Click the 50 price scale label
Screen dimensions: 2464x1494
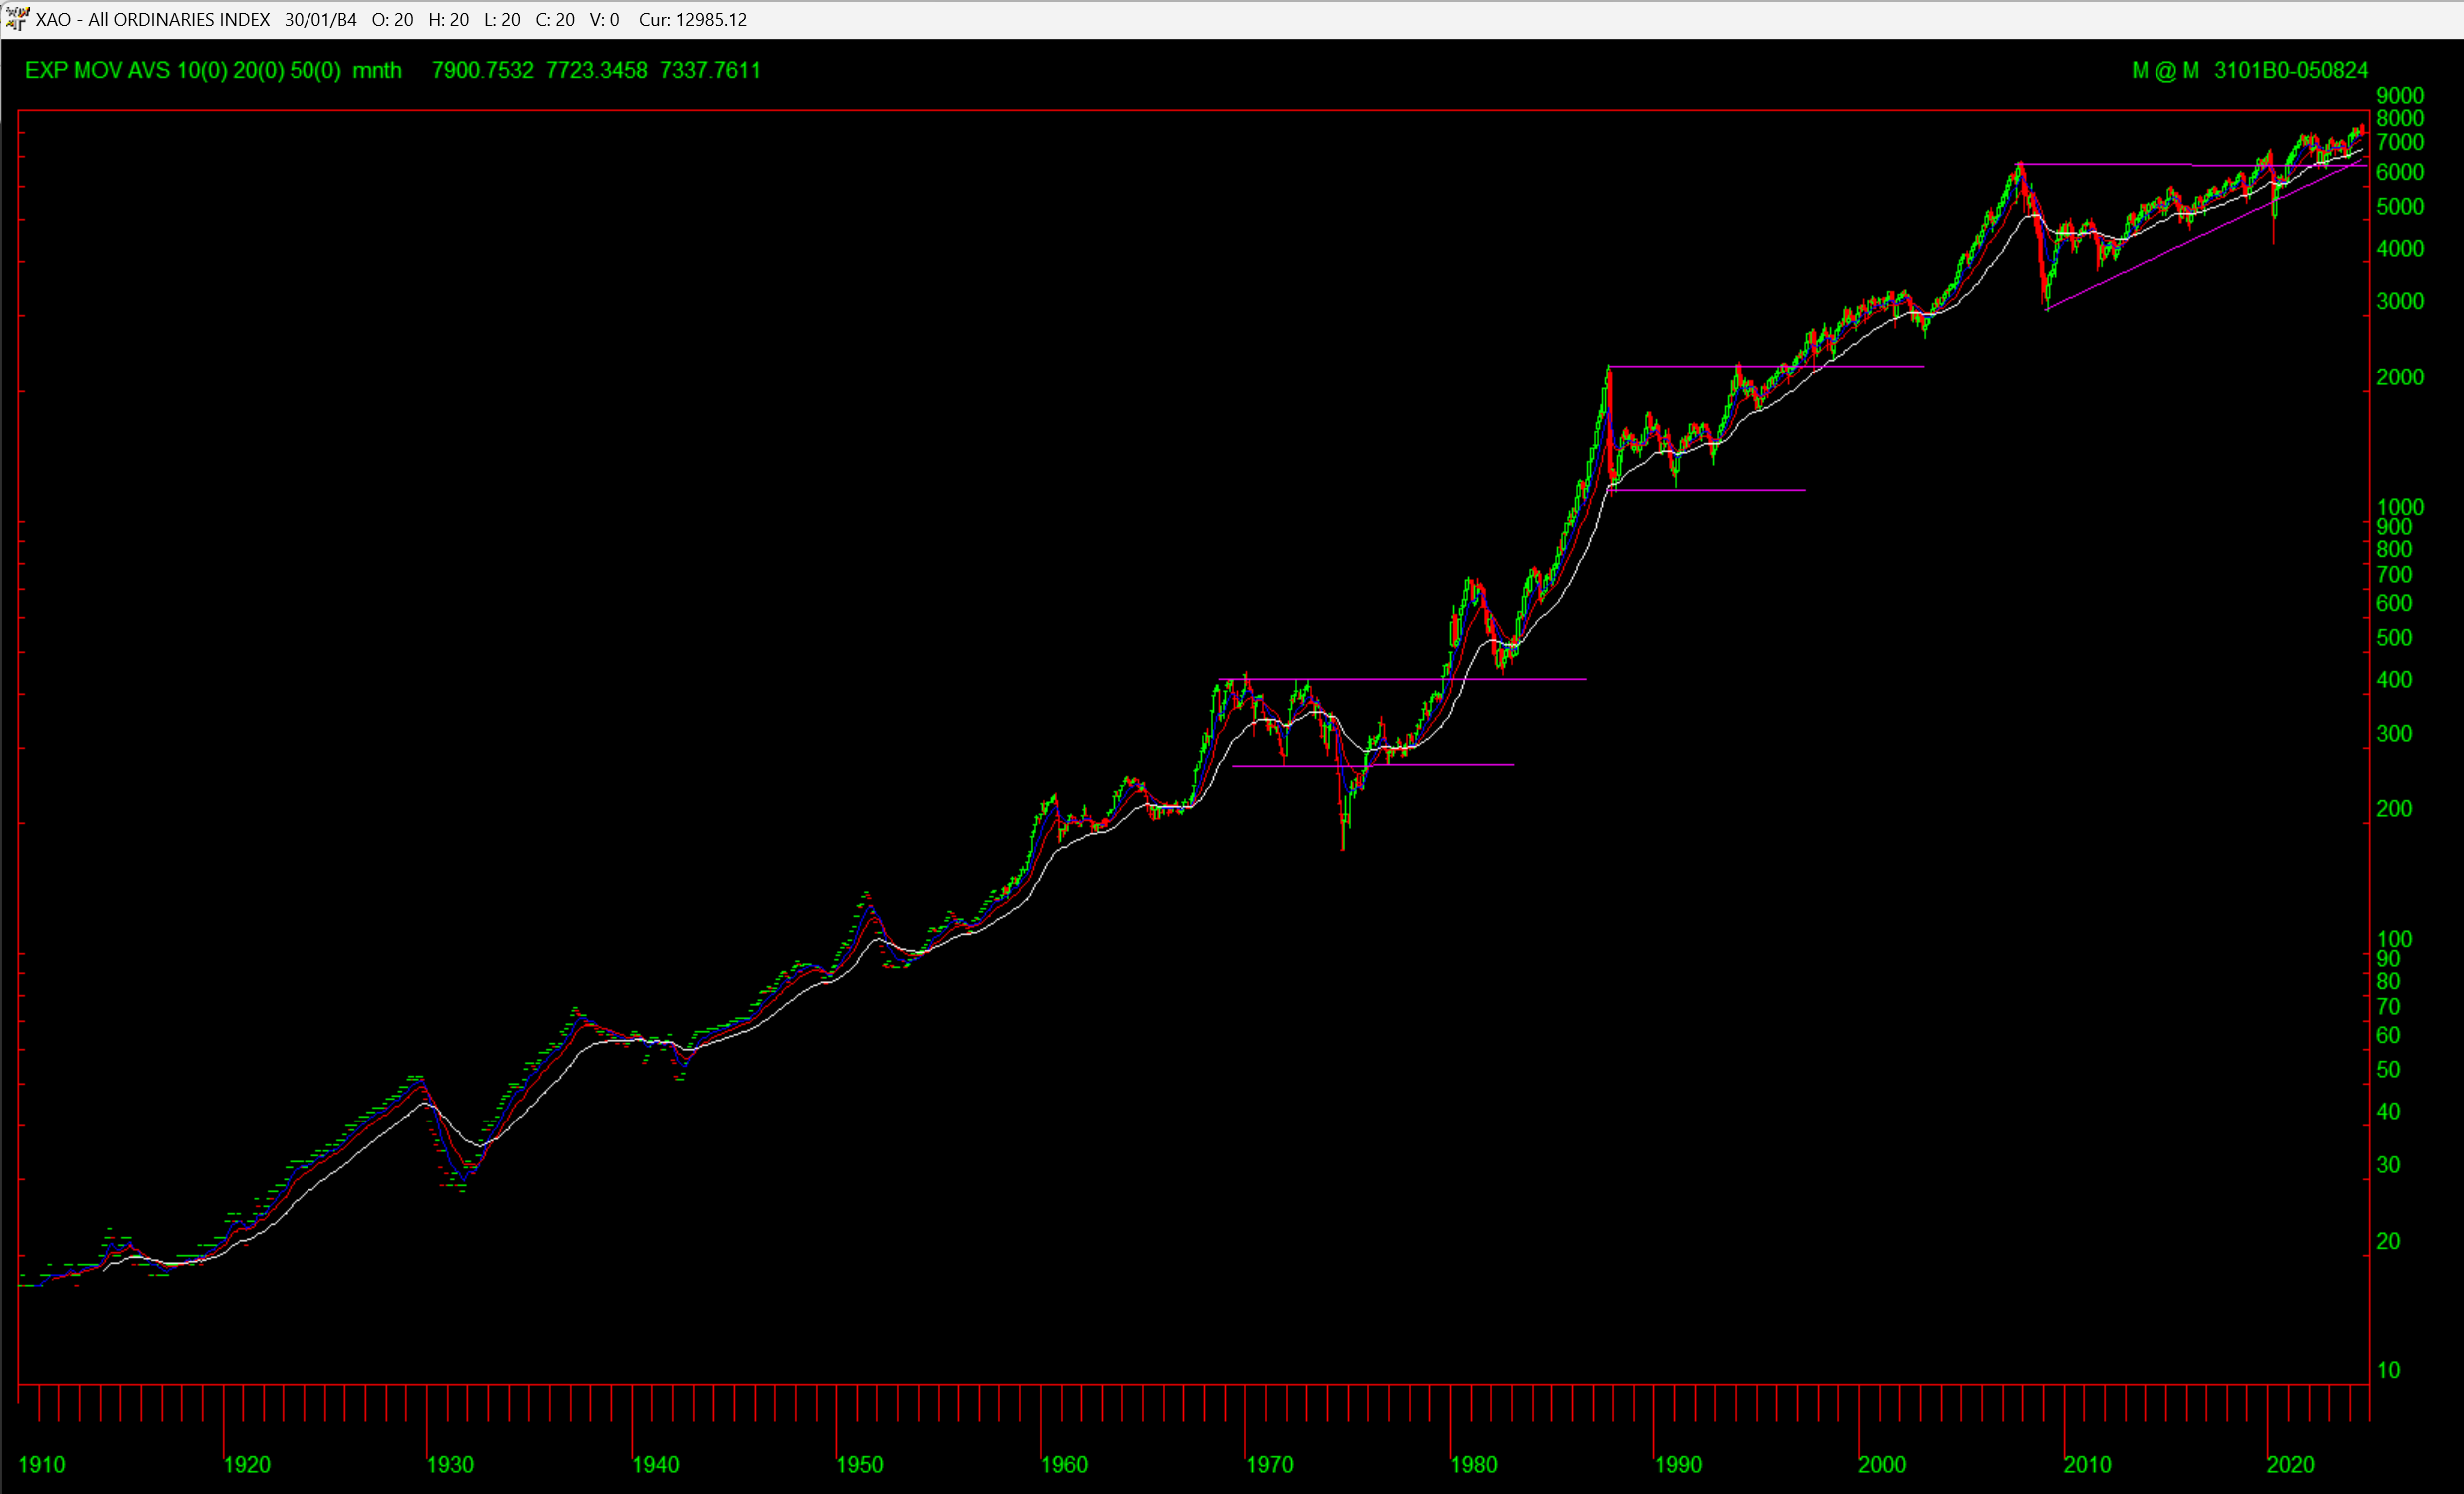[x=2388, y=1070]
